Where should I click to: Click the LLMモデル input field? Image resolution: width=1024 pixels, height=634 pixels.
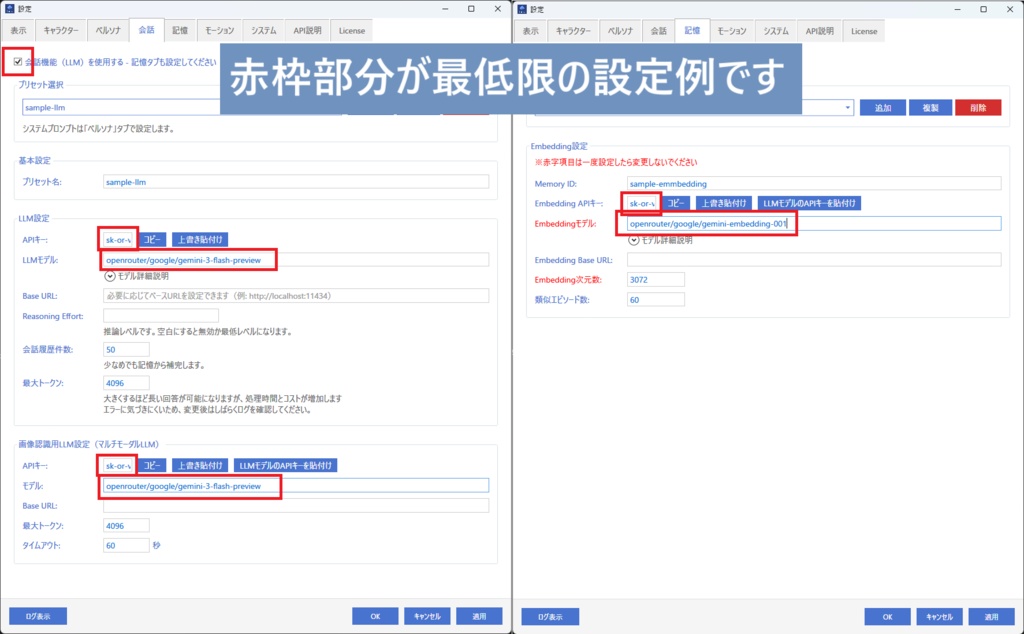pos(296,260)
